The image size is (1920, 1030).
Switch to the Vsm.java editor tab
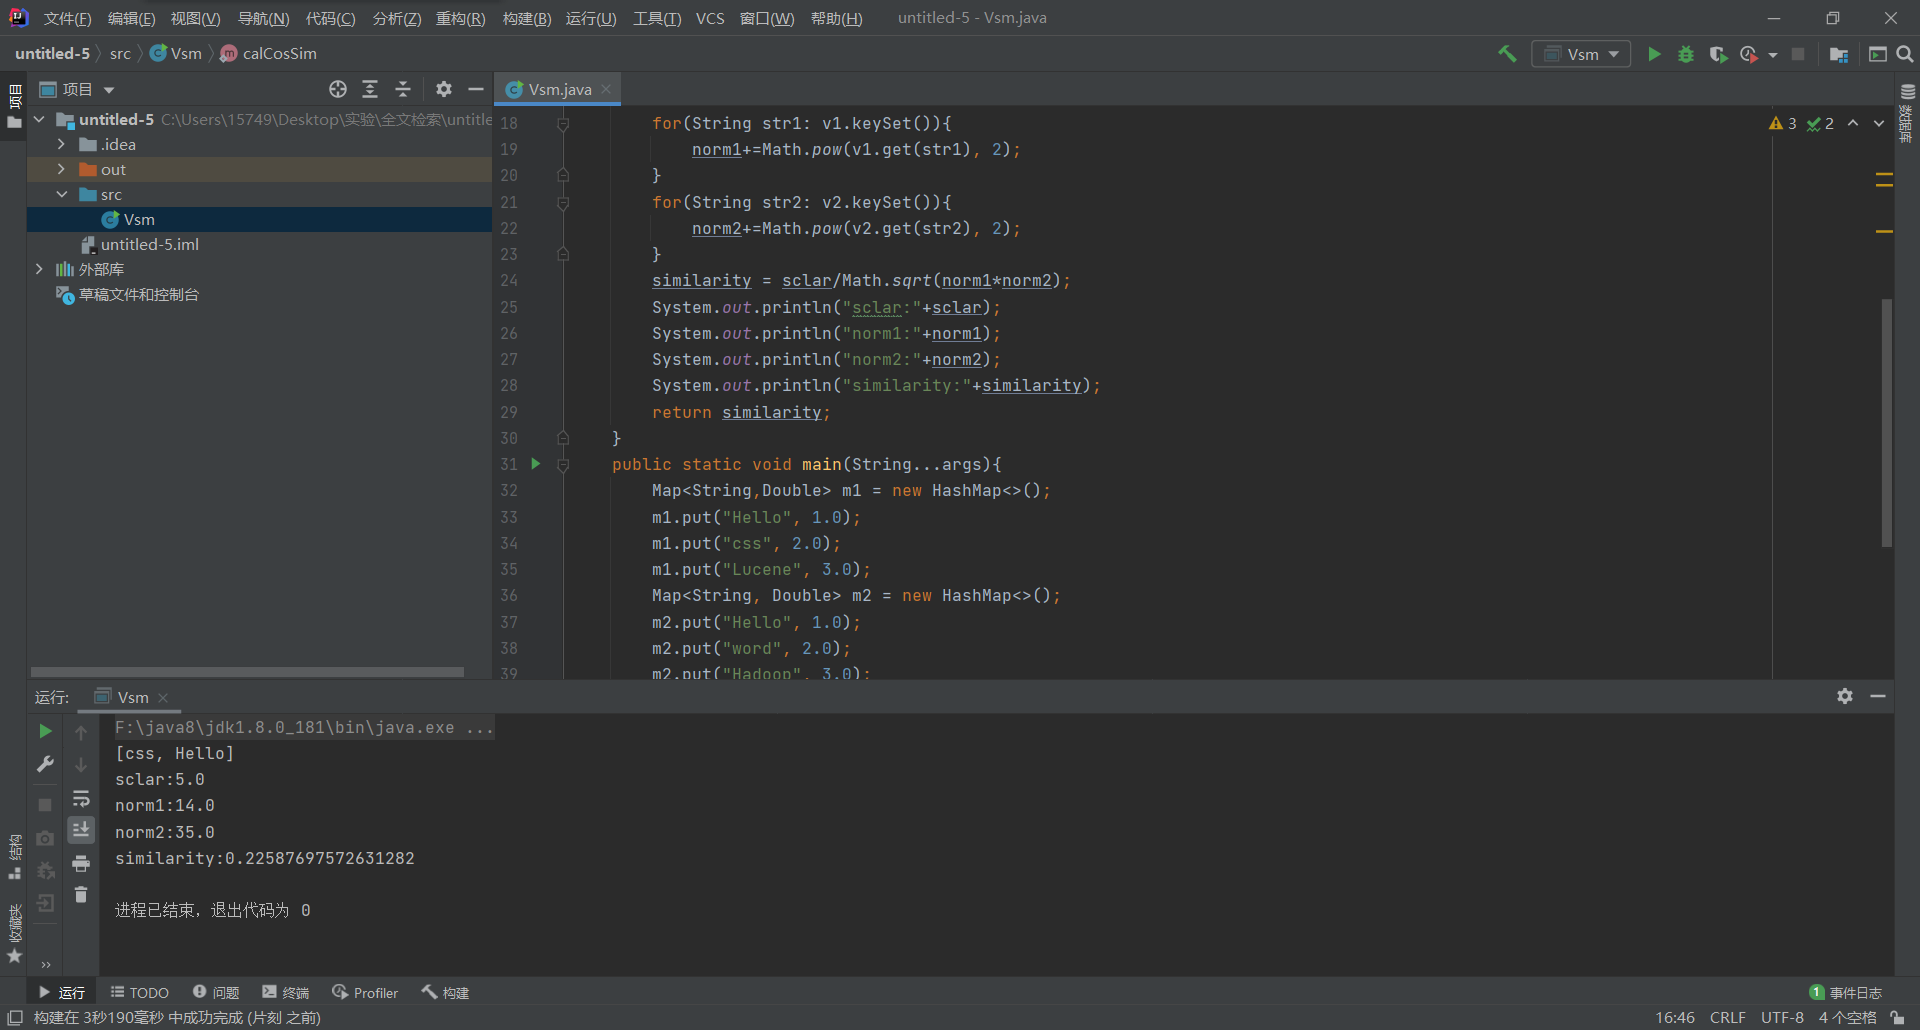tap(559, 90)
